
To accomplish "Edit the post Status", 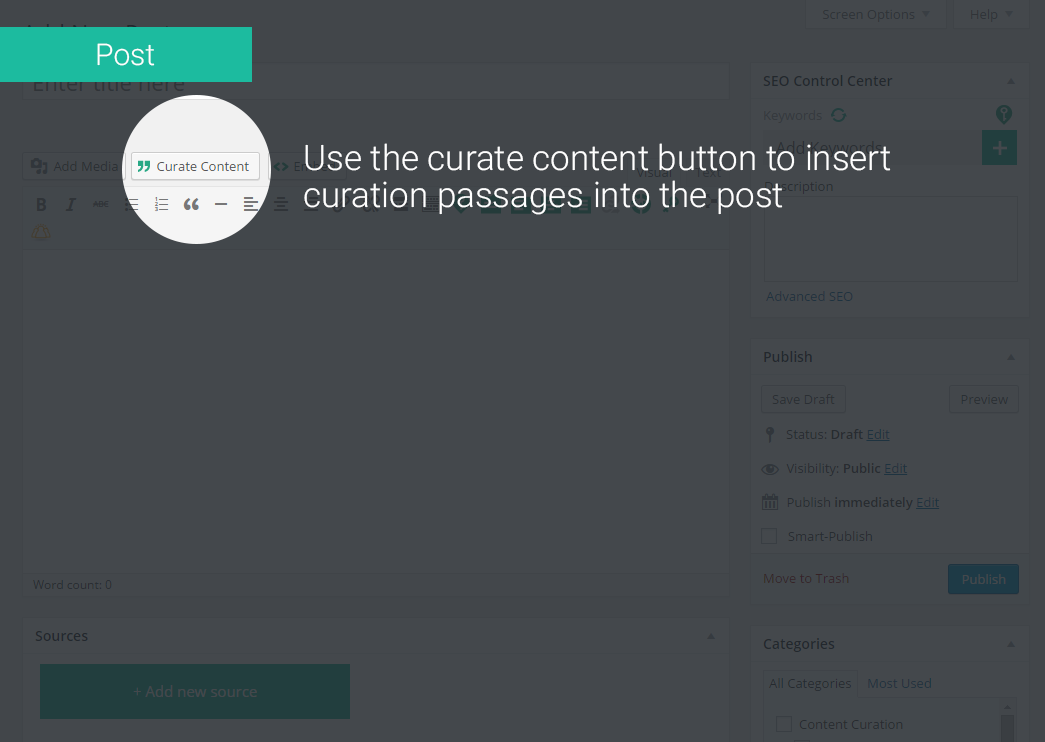I will (x=878, y=435).
